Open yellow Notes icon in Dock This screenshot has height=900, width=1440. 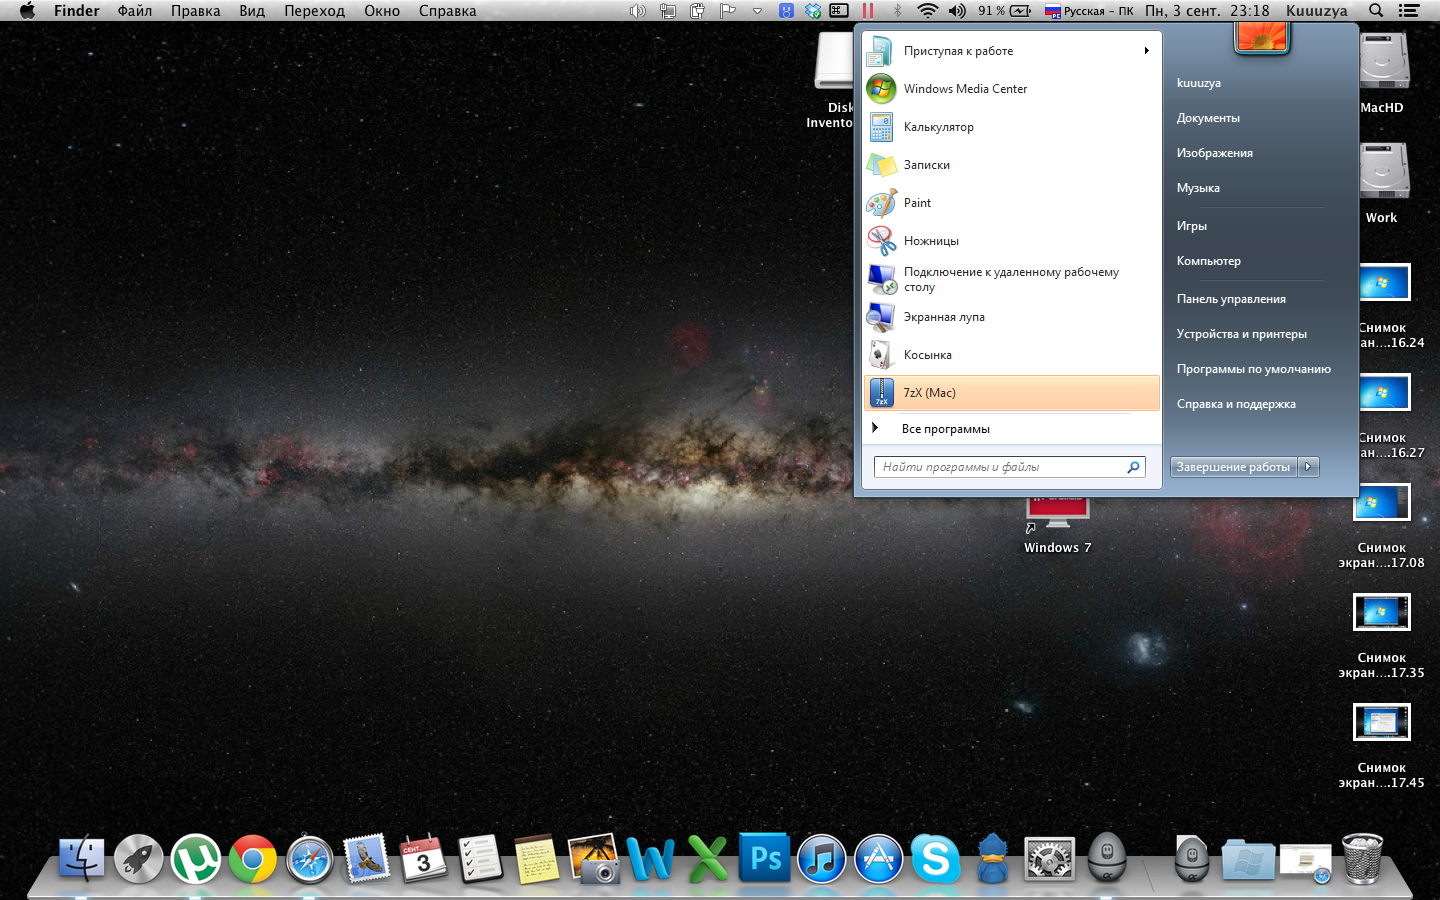(537, 859)
